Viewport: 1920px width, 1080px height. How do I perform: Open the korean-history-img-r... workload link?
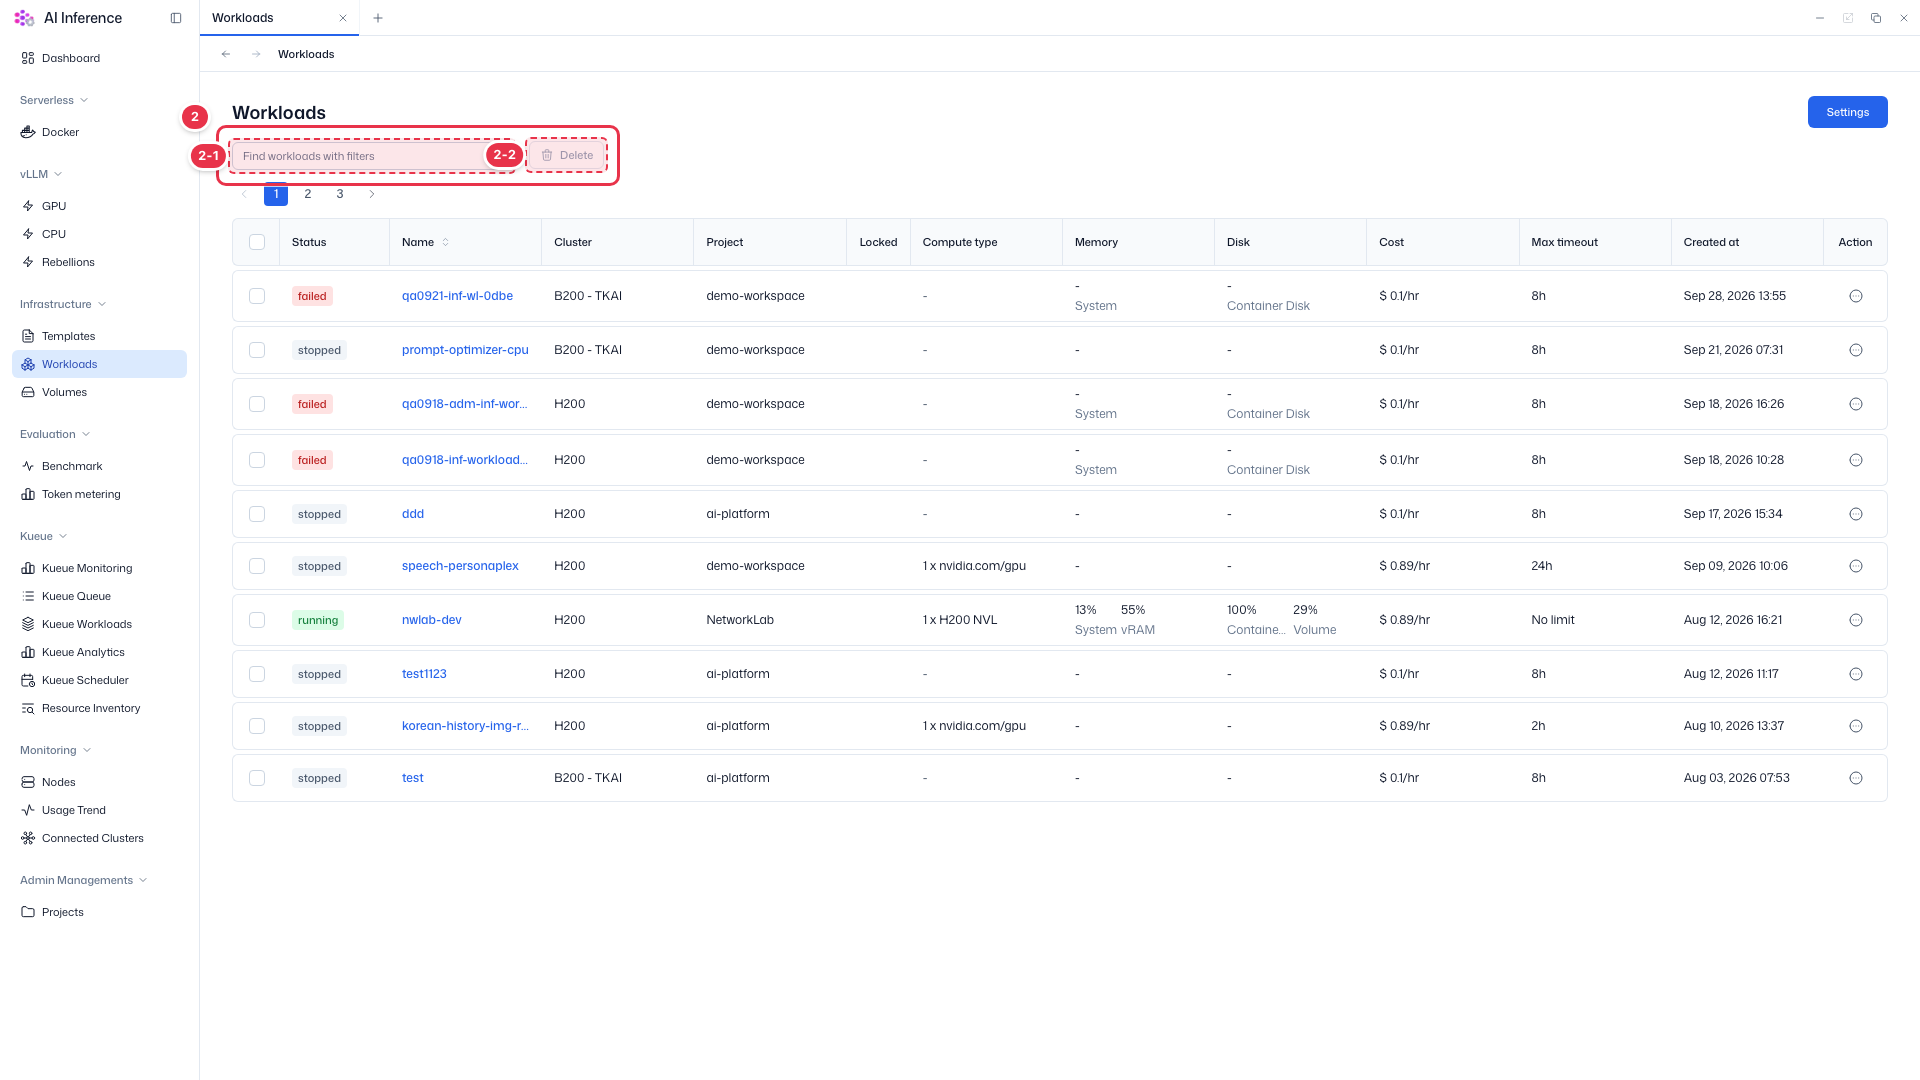[x=465, y=726]
